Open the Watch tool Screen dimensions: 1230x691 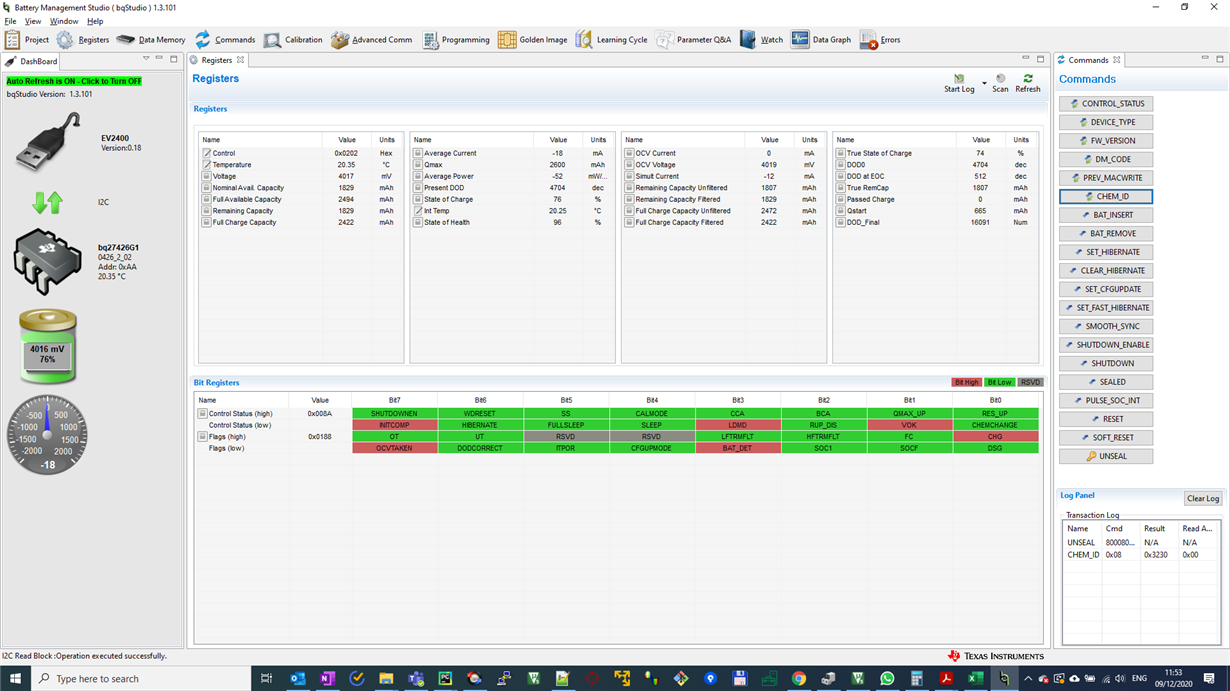point(761,40)
